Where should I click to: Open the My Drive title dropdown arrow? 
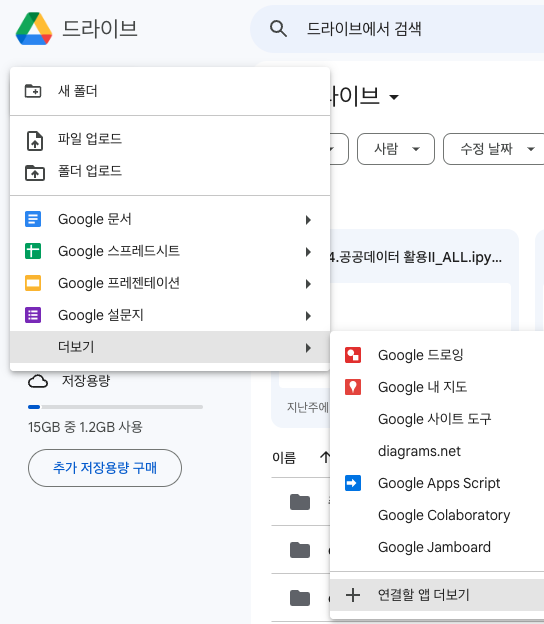394,97
